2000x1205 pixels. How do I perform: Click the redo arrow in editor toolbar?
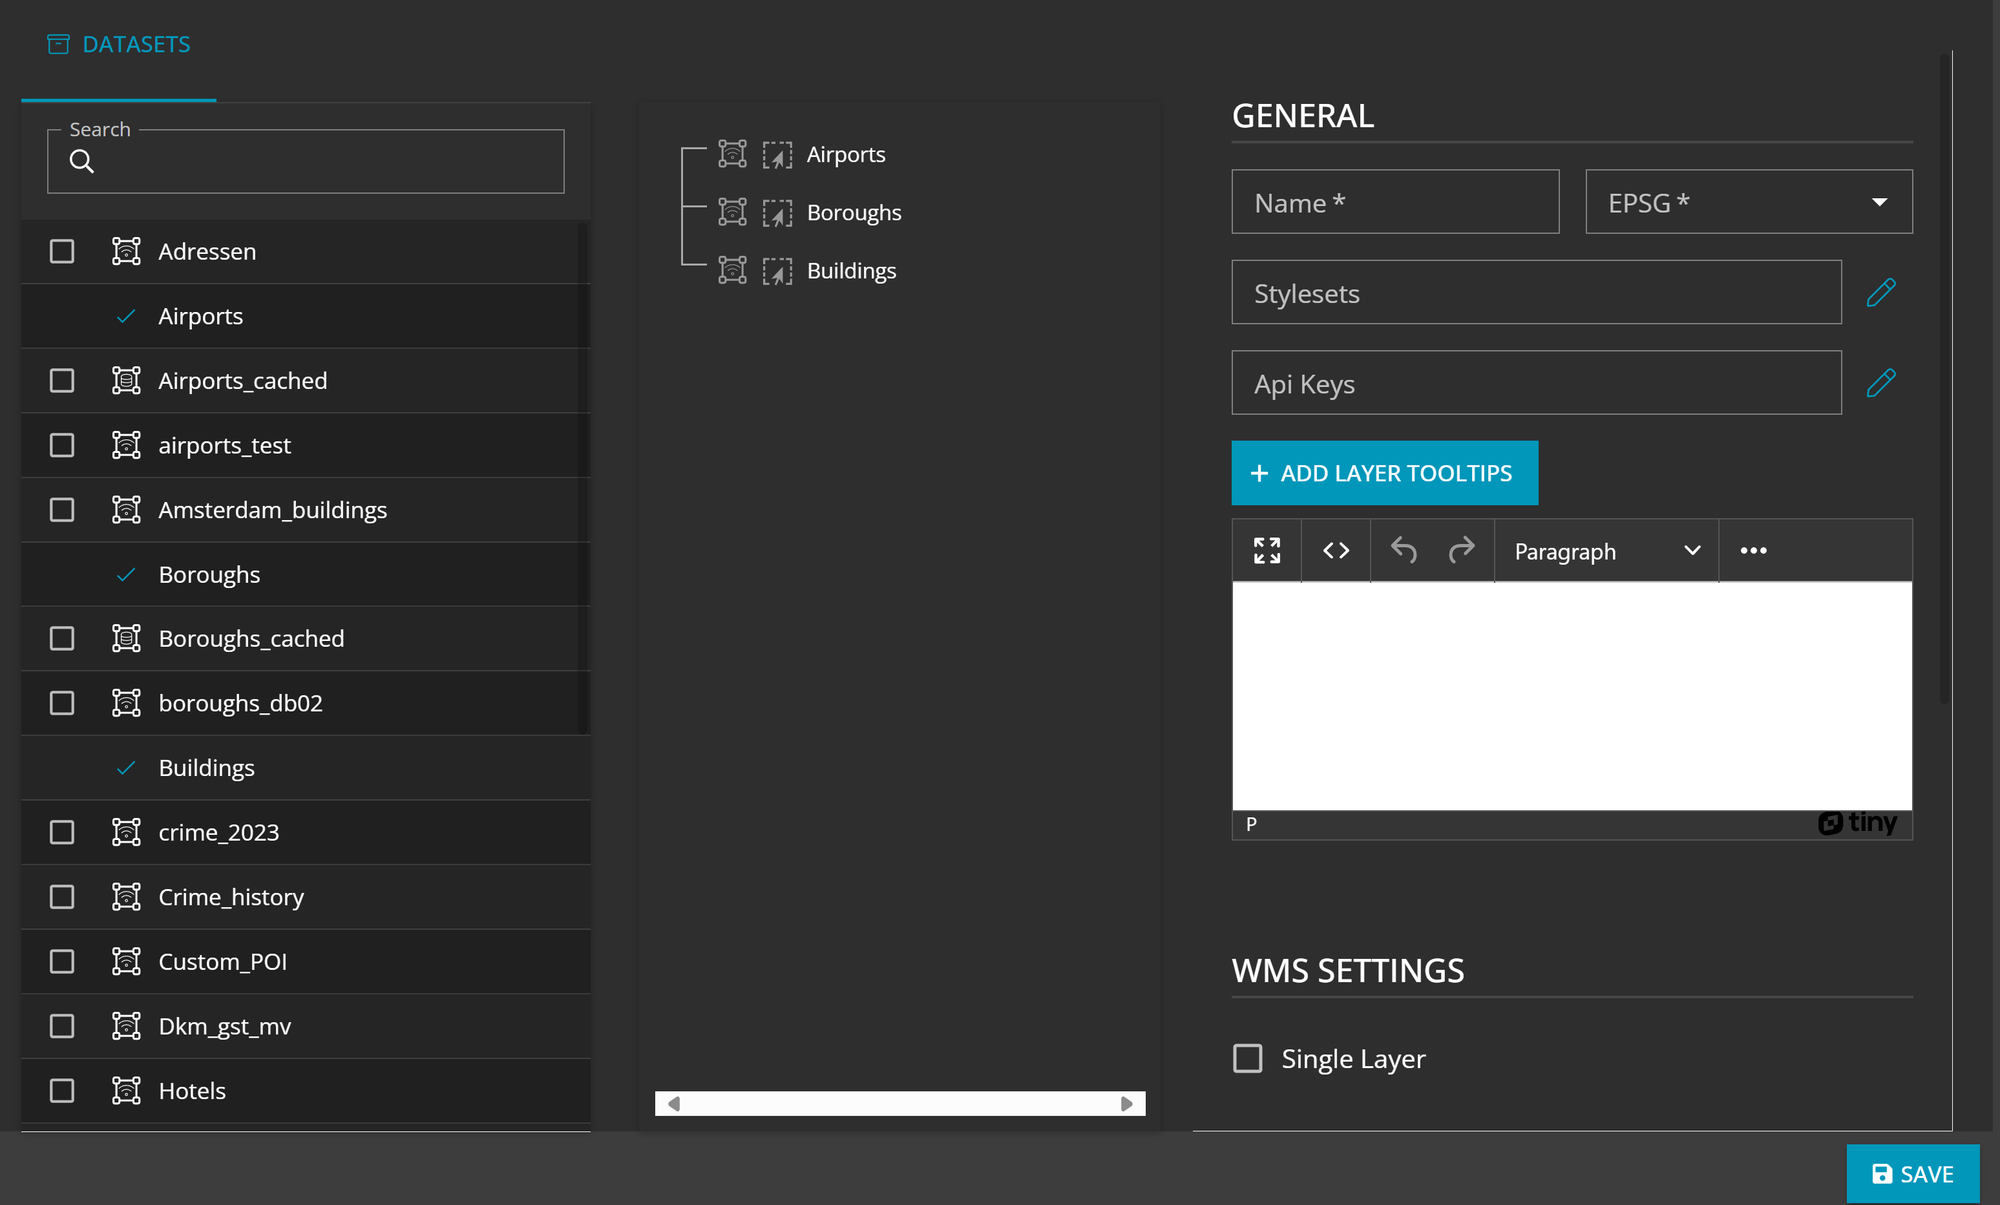pyautogui.click(x=1461, y=551)
